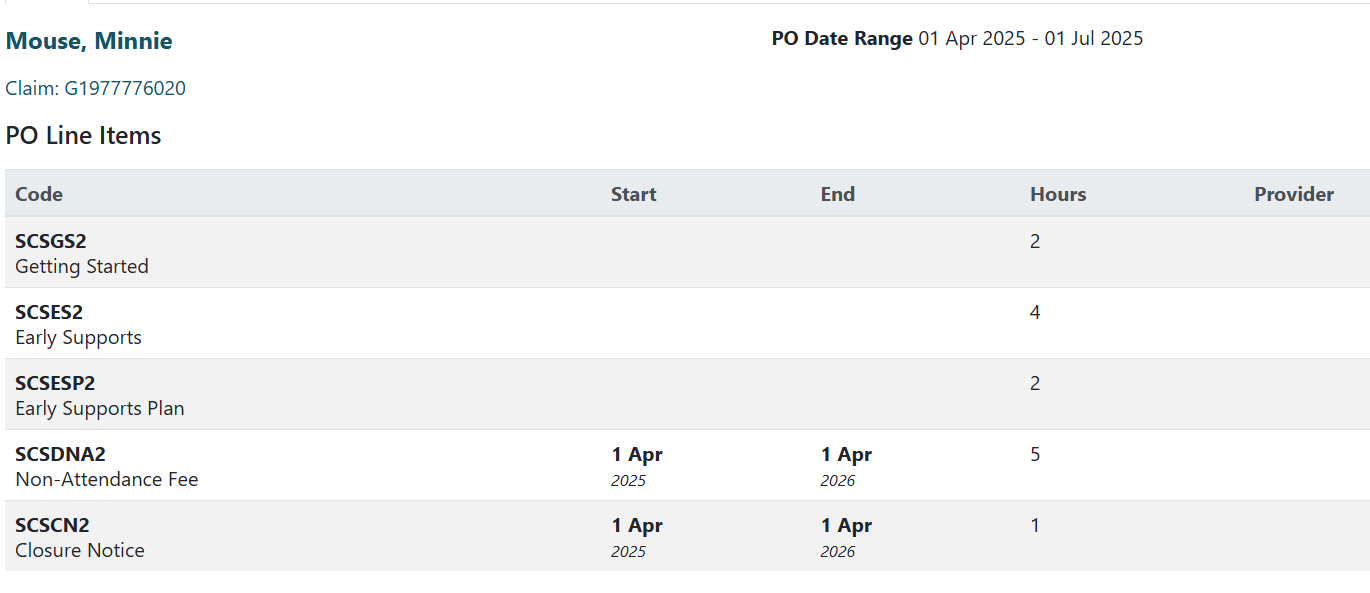Image resolution: width=1370 pixels, height=593 pixels.
Task: Click the PO Line Items heading
Action: coord(83,135)
